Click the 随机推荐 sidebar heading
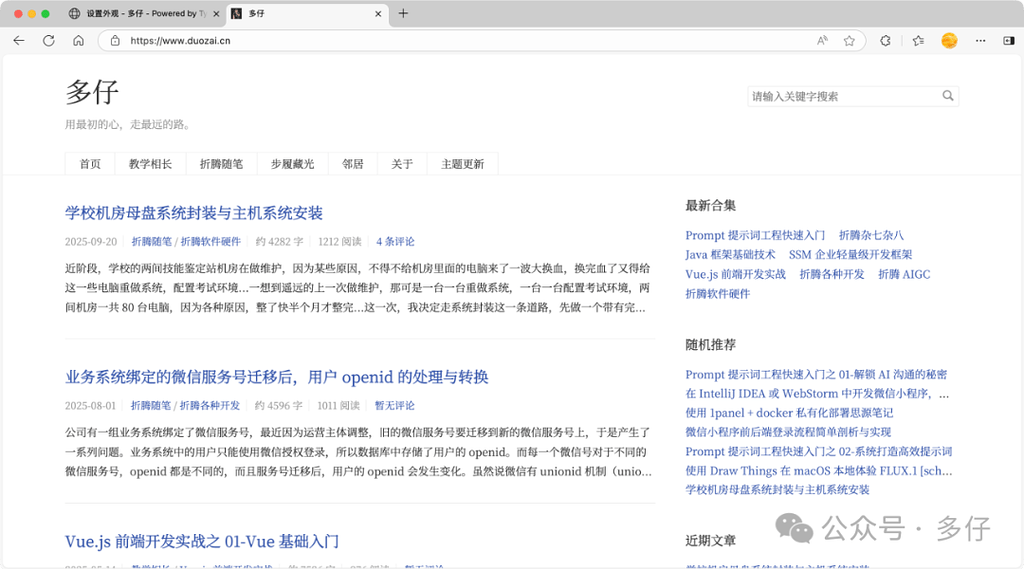The width and height of the screenshot is (1024, 569). click(x=711, y=344)
